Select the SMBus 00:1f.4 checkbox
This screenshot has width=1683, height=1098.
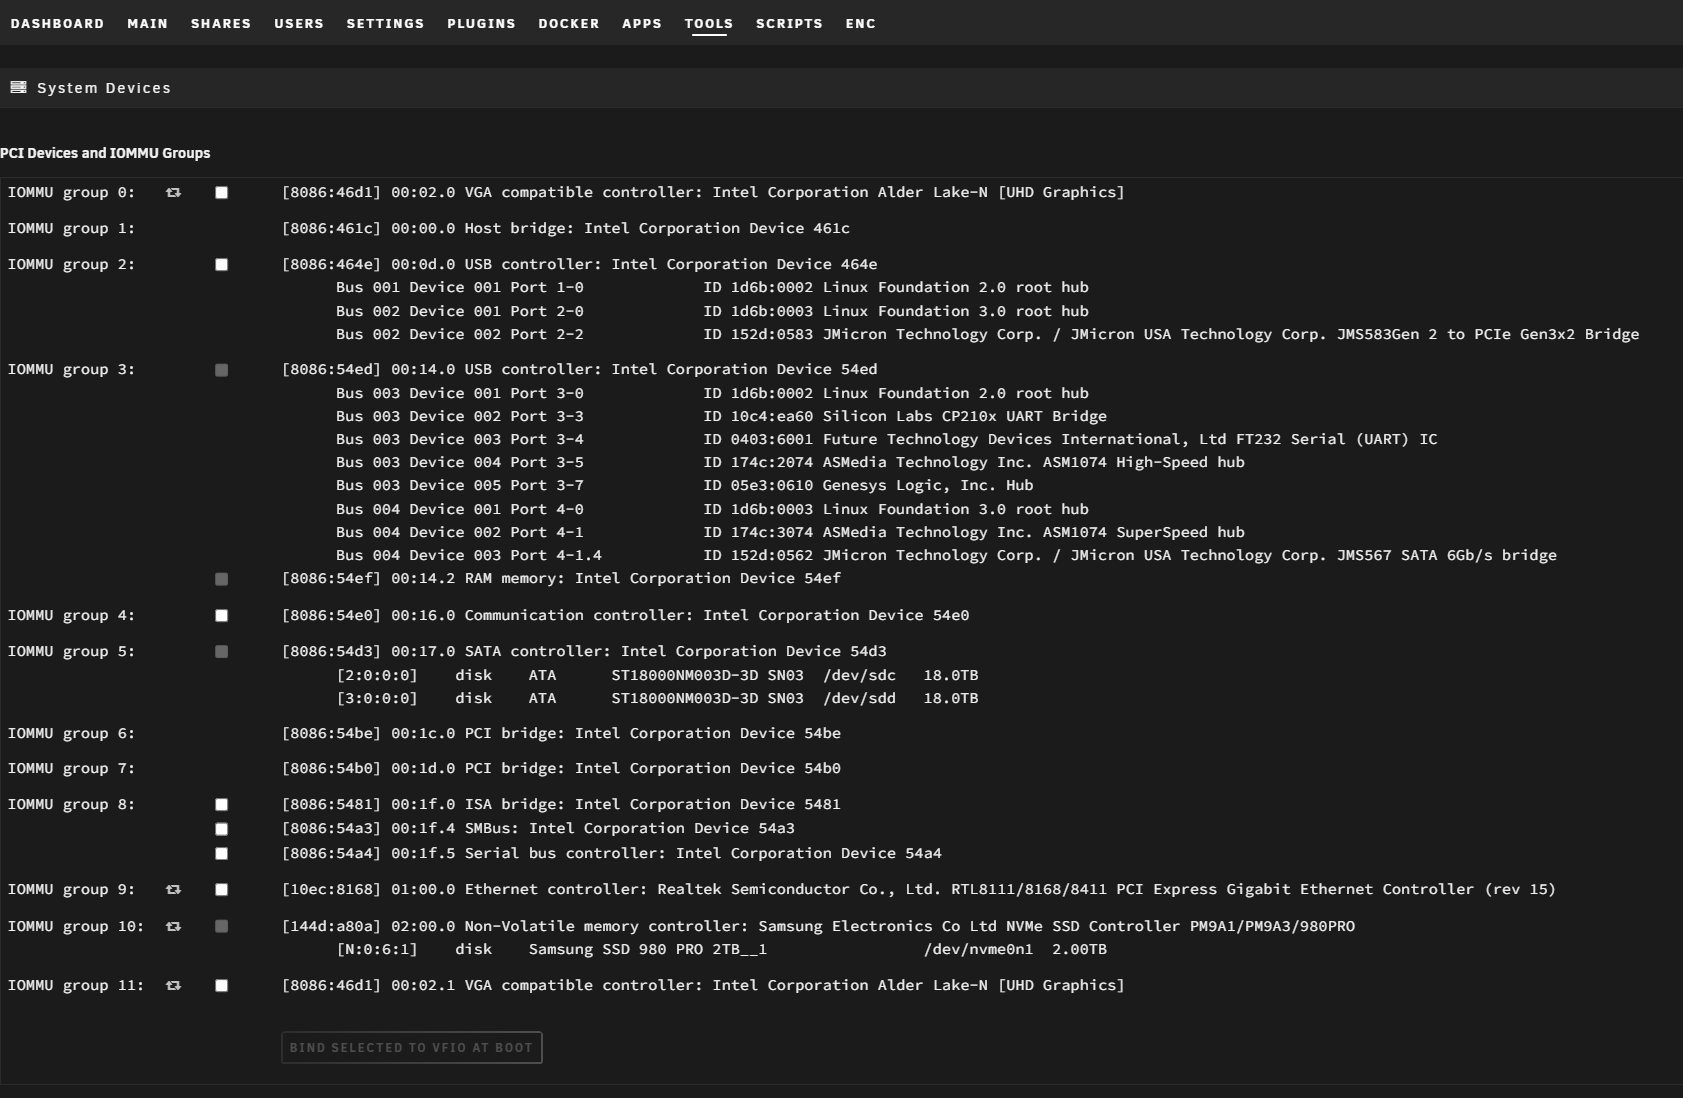point(222,829)
